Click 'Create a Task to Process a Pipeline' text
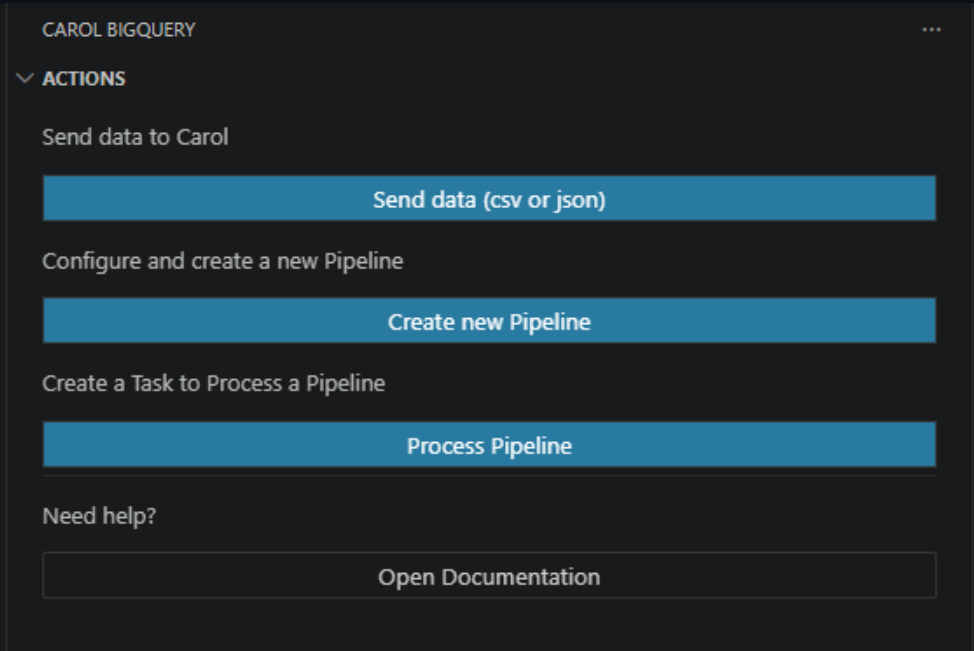This screenshot has height=651, width=974. [214, 383]
